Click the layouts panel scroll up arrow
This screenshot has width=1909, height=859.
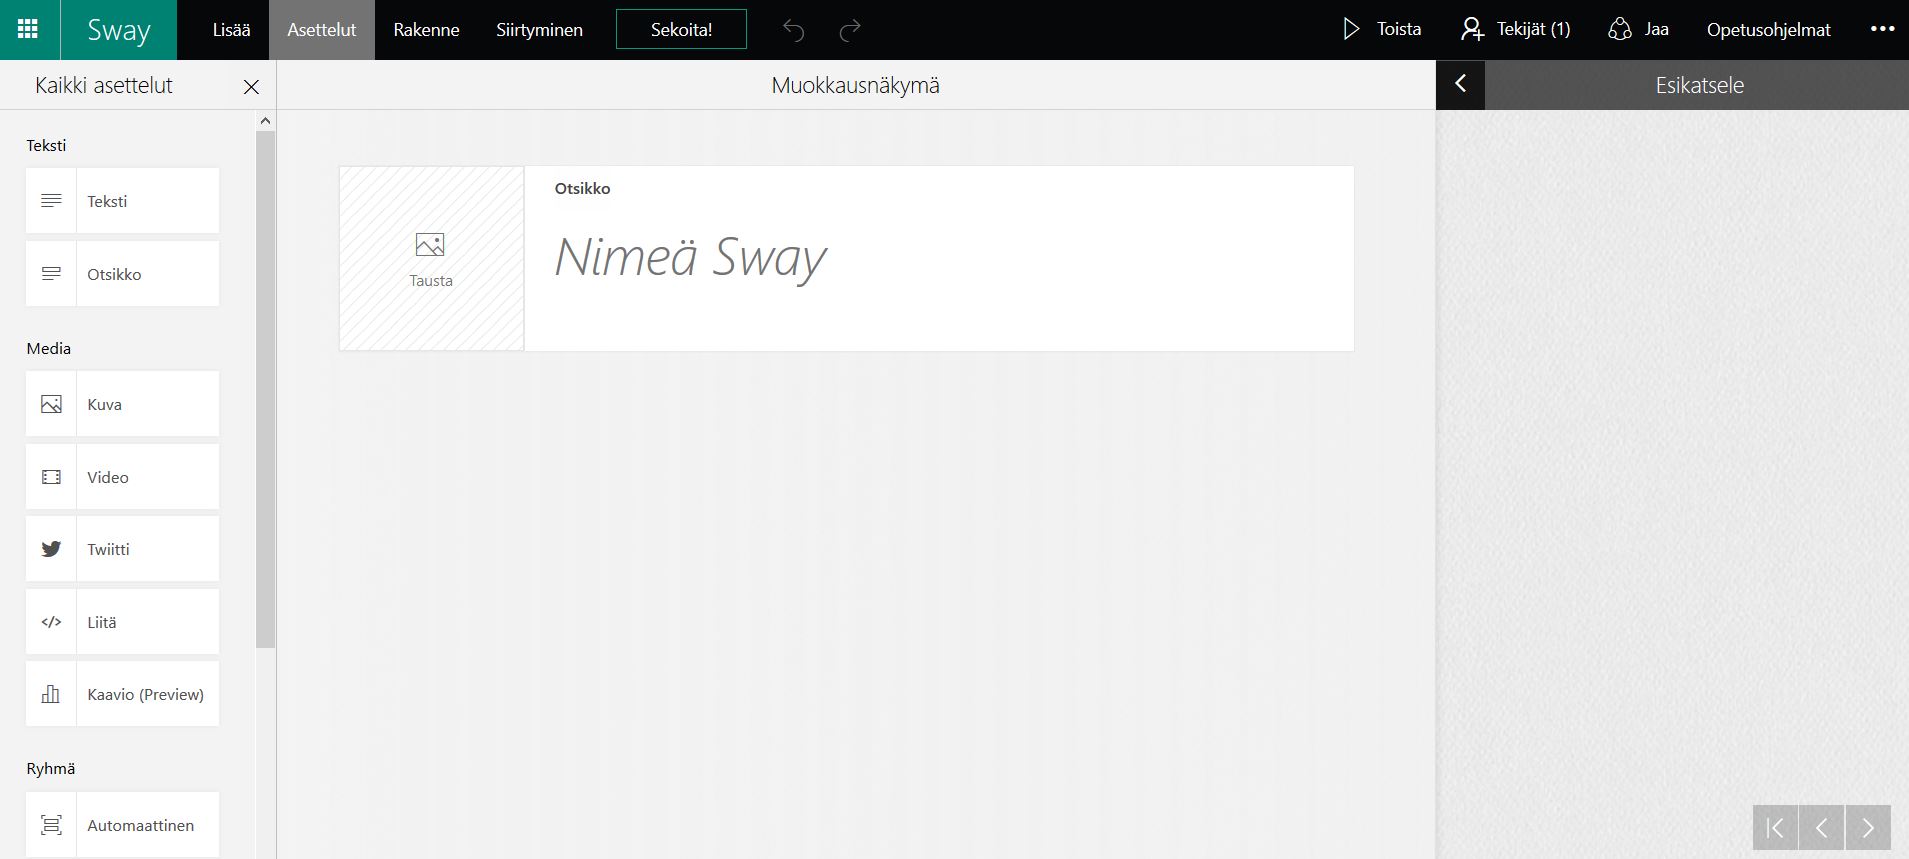[x=265, y=121]
